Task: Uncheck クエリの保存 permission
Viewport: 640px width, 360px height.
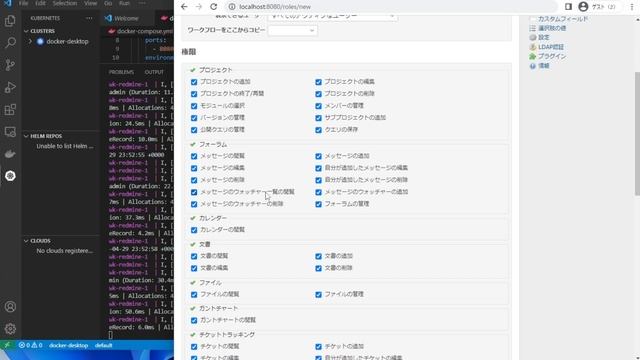Action: pos(318,130)
